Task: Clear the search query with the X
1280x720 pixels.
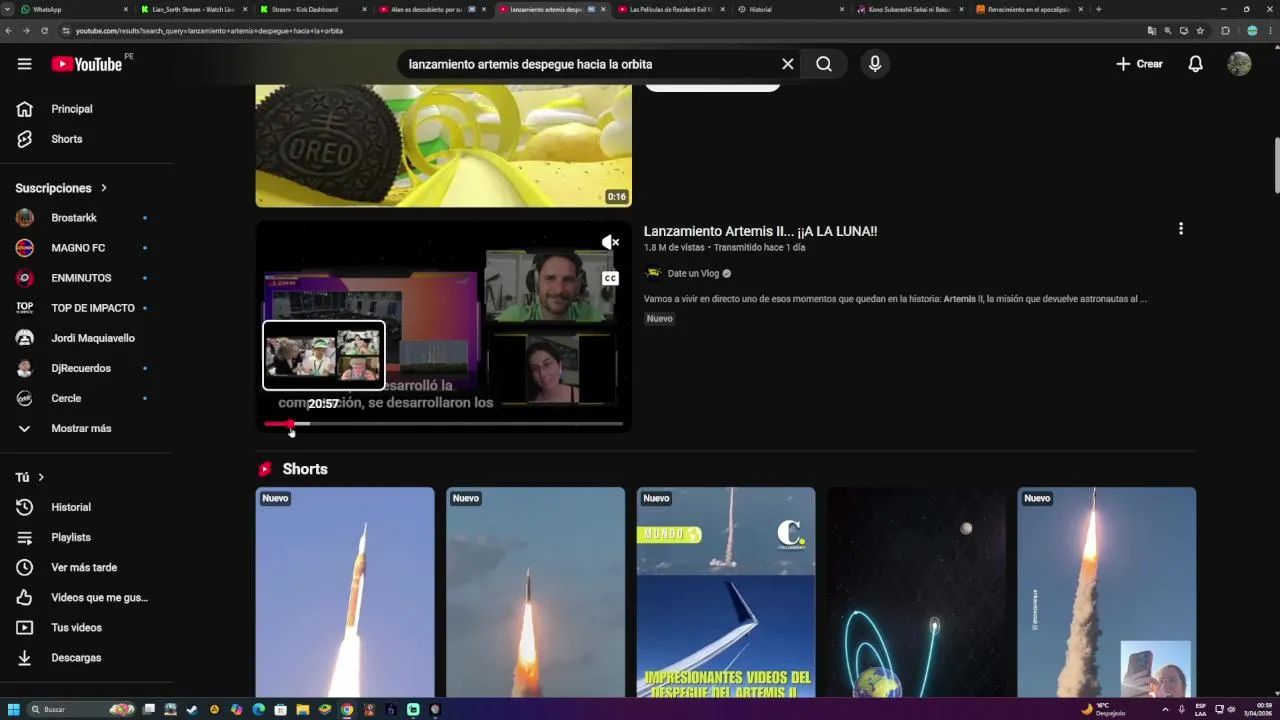Action: (788, 64)
